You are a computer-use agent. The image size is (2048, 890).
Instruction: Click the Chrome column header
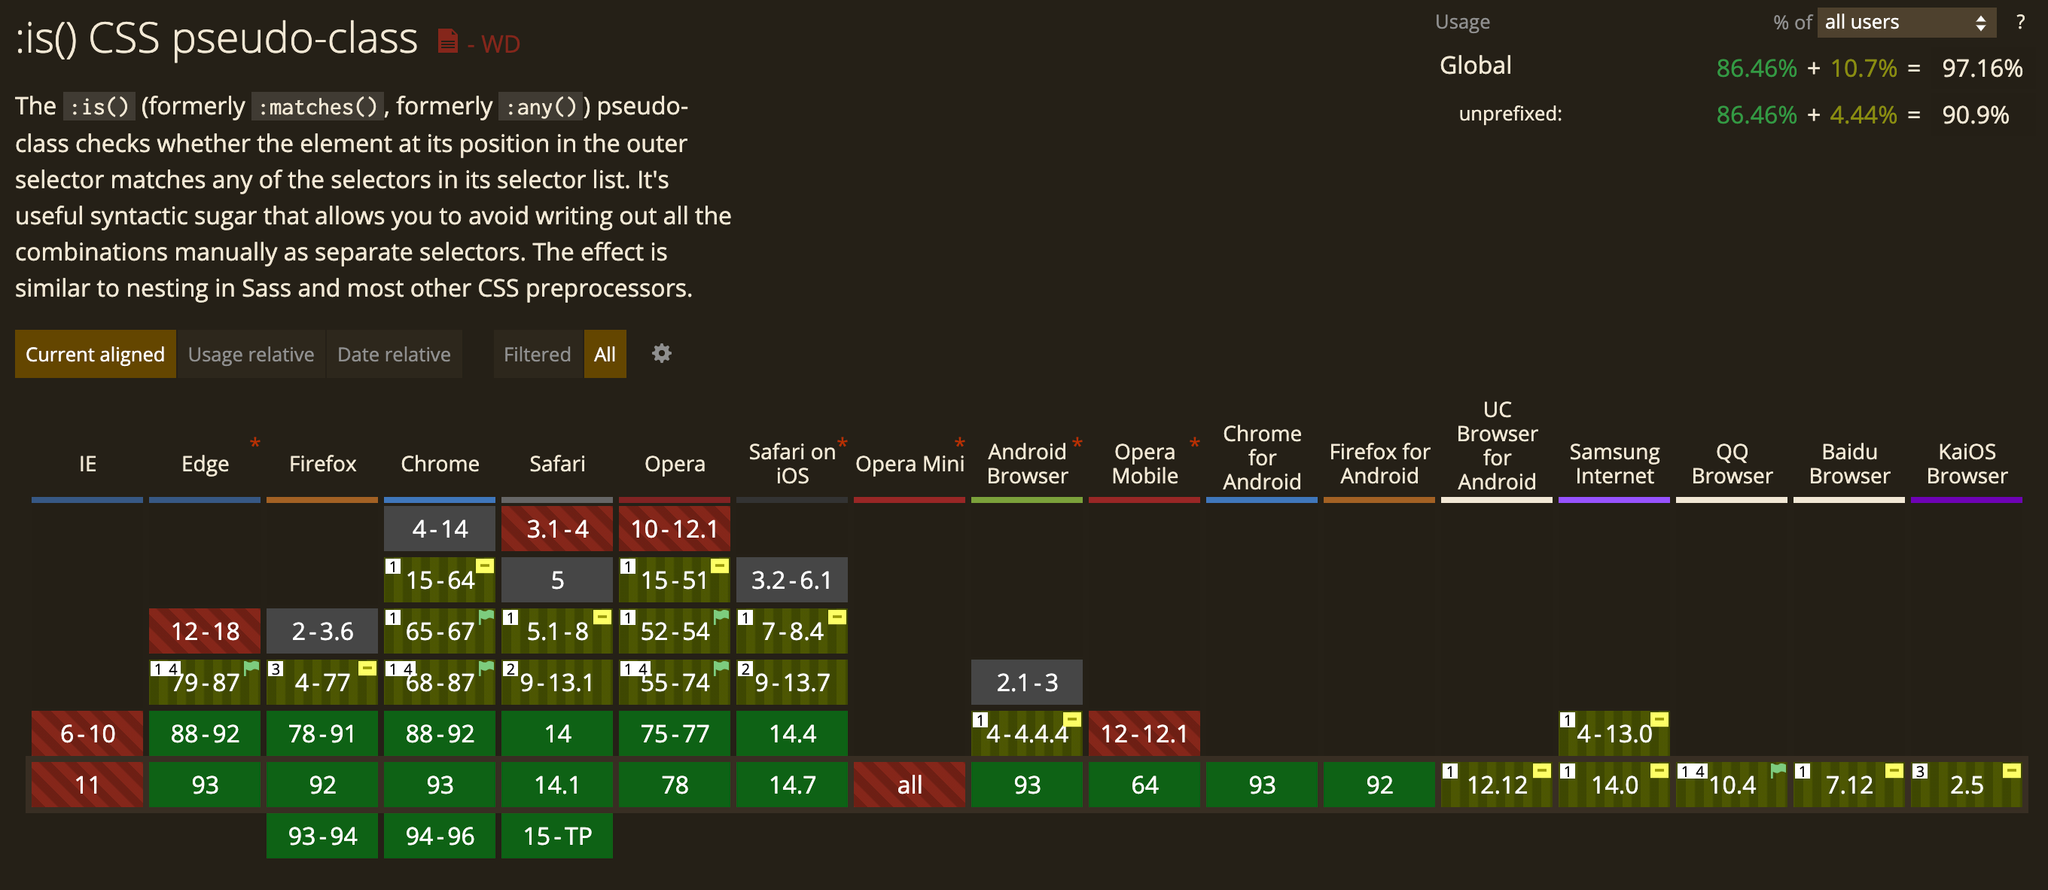440,464
